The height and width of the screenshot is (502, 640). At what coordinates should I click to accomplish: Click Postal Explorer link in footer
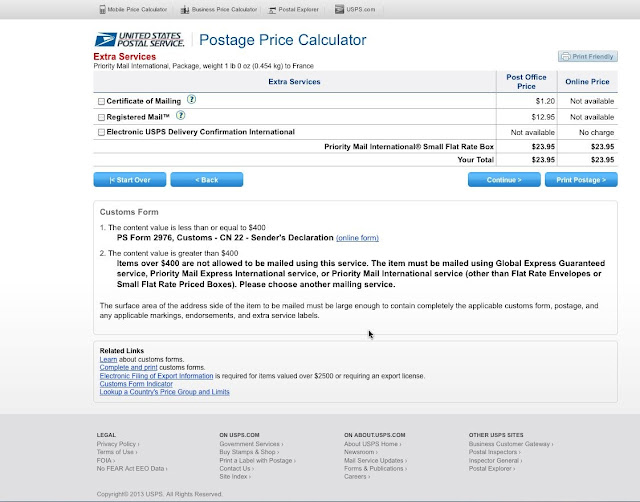tap(491, 469)
